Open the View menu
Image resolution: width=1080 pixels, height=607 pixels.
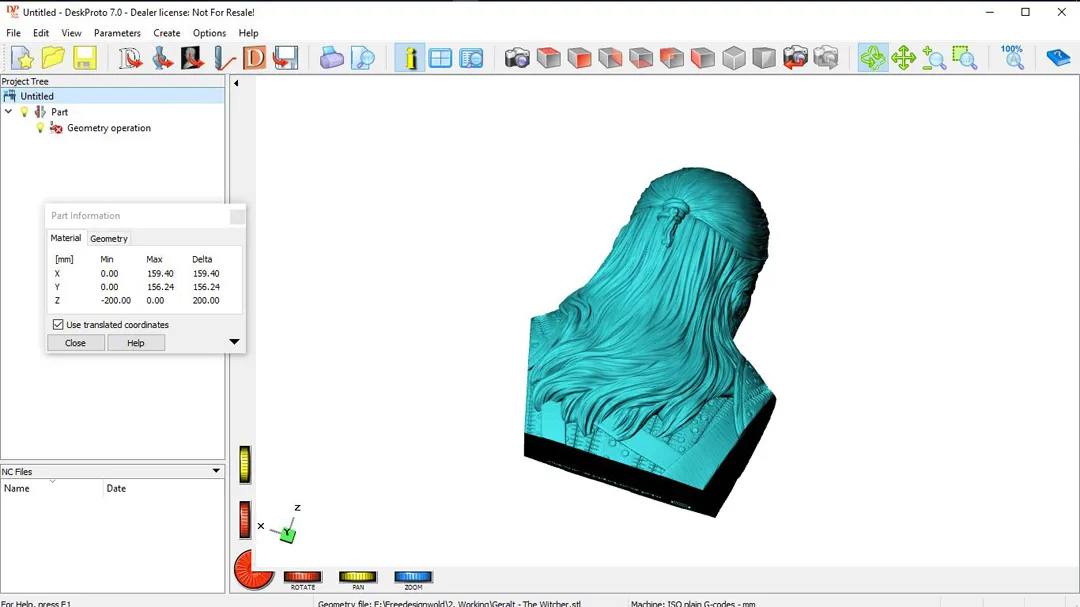71,33
